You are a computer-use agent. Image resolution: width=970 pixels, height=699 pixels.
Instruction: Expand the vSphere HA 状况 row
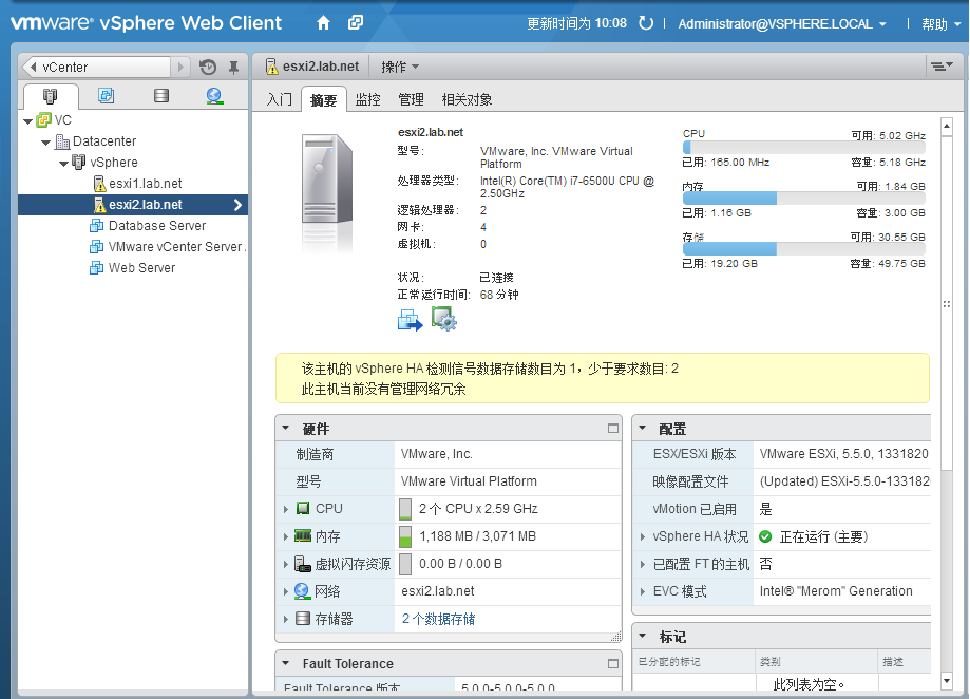coord(643,537)
